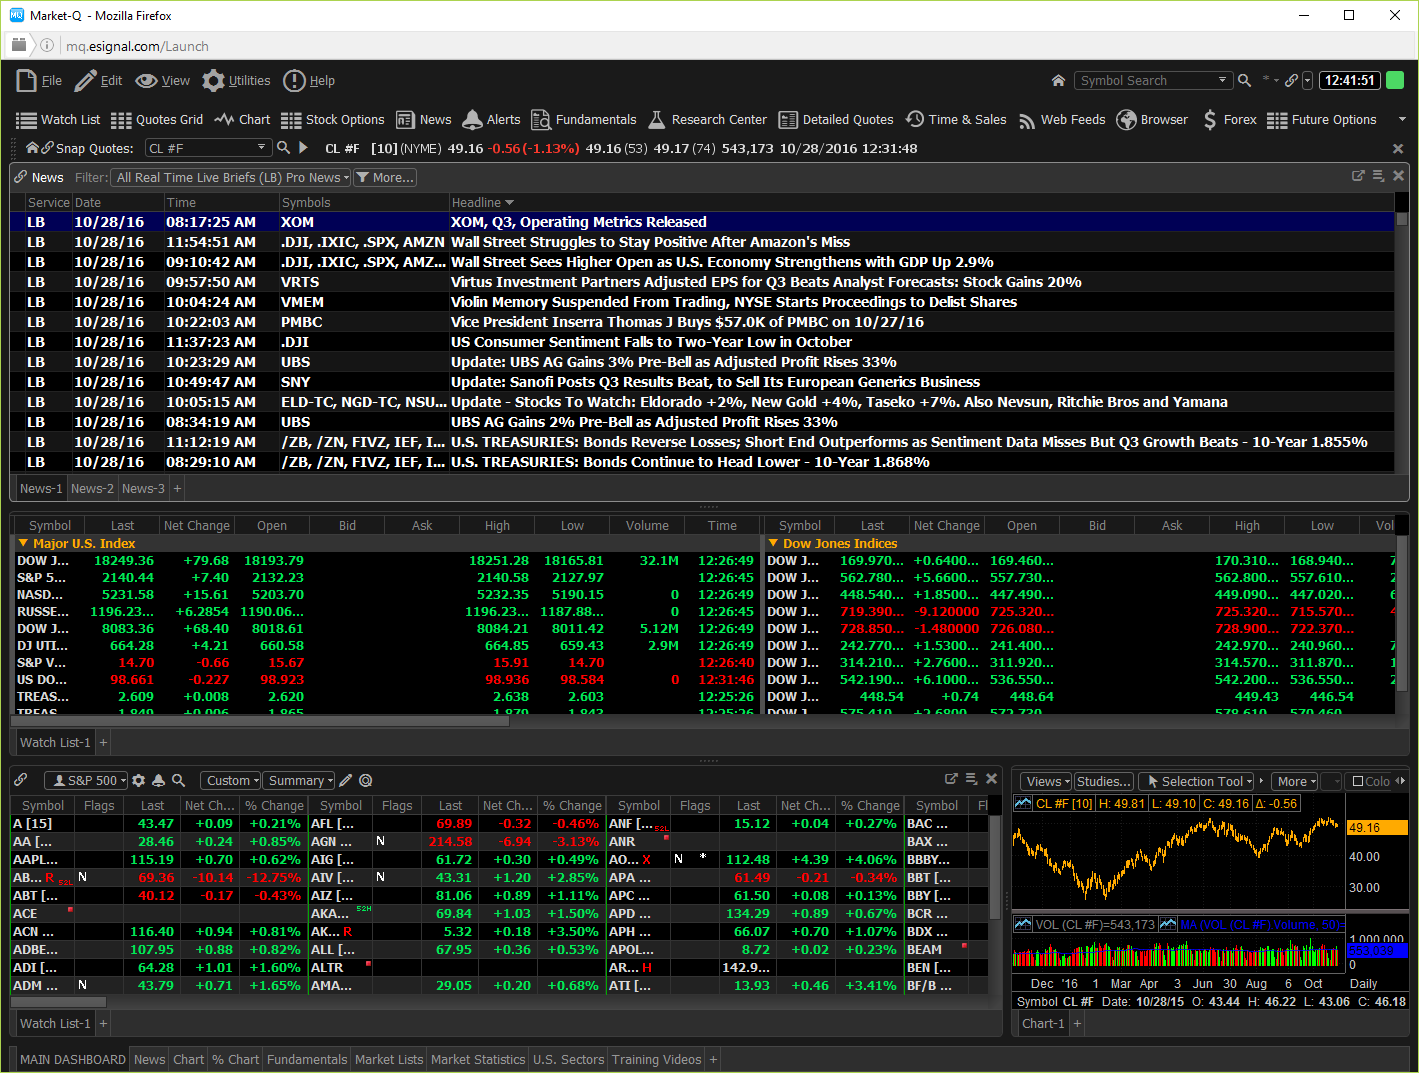The height and width of the screenshot is (1073, 1419).
Task: Go to the home page icon
Action: (x=1058, y=81)
